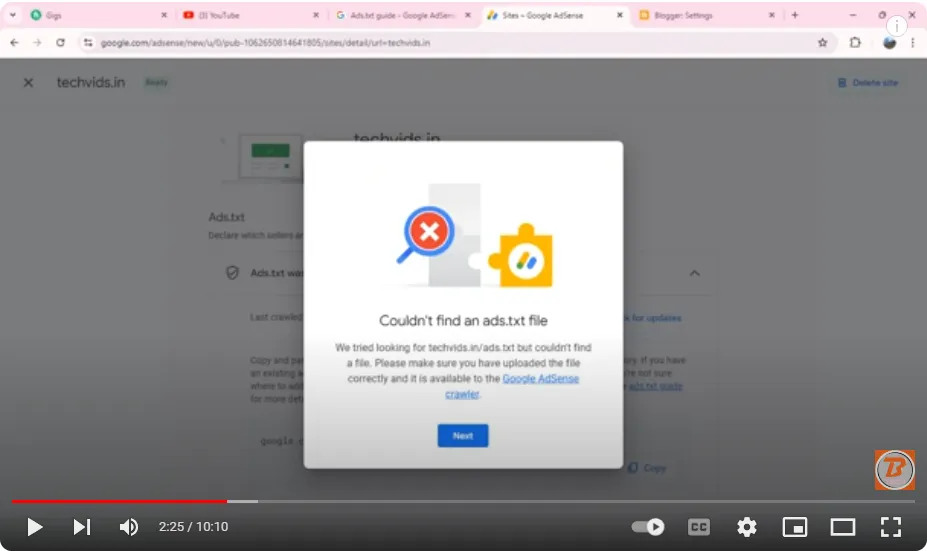Open the video info card icon
The height and width of the screenshot is (551, 927).
pos(897,26)
